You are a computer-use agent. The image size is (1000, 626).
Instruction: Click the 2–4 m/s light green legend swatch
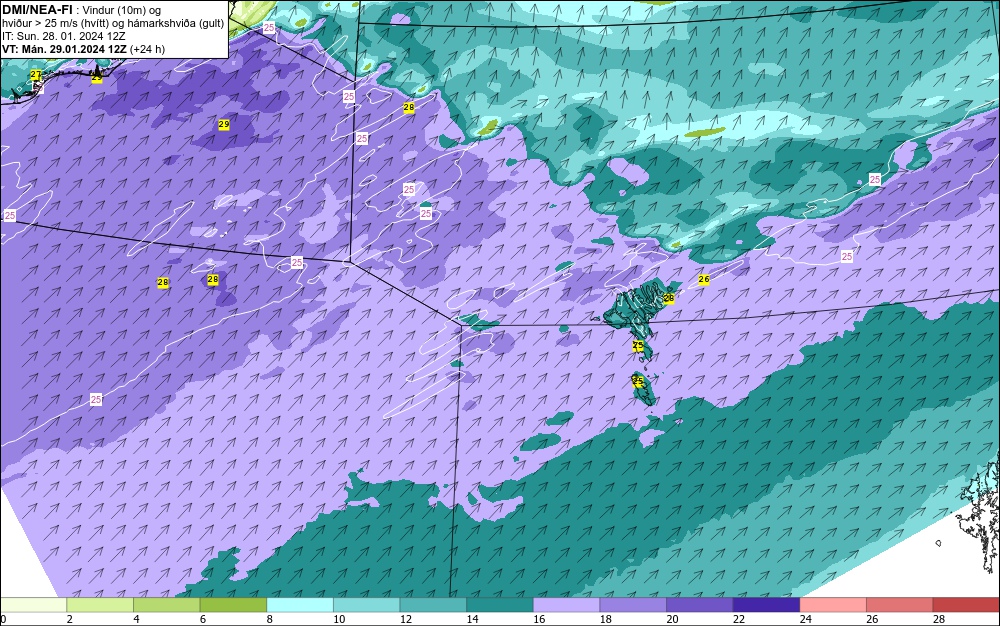(100, 605)
